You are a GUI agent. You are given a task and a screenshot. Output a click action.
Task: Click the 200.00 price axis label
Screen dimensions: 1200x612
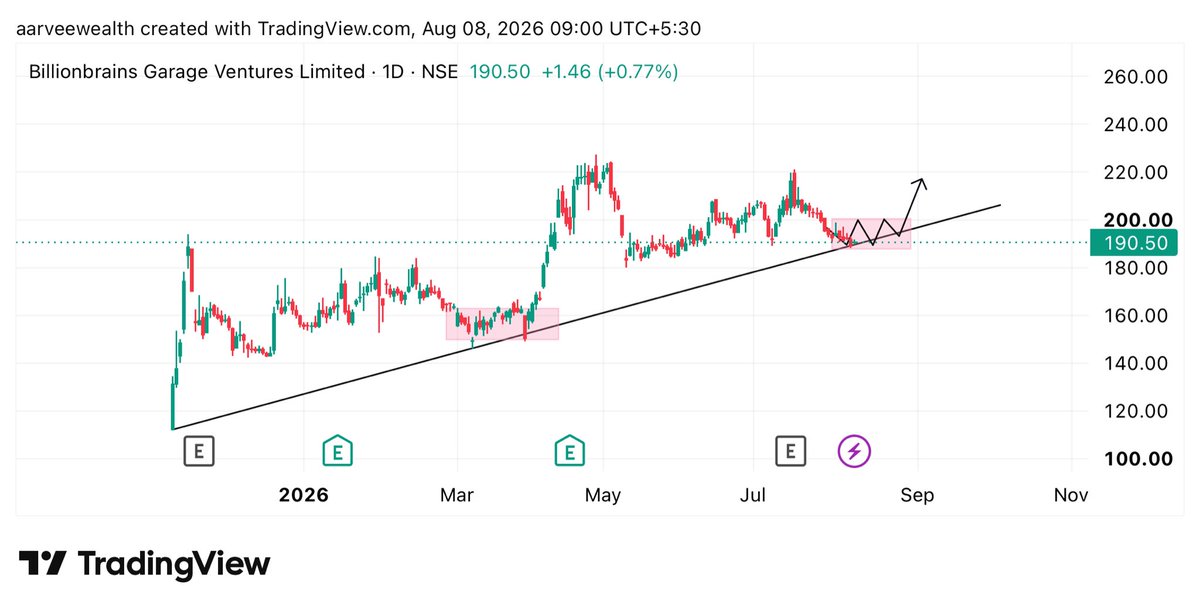coord(1136,220)
